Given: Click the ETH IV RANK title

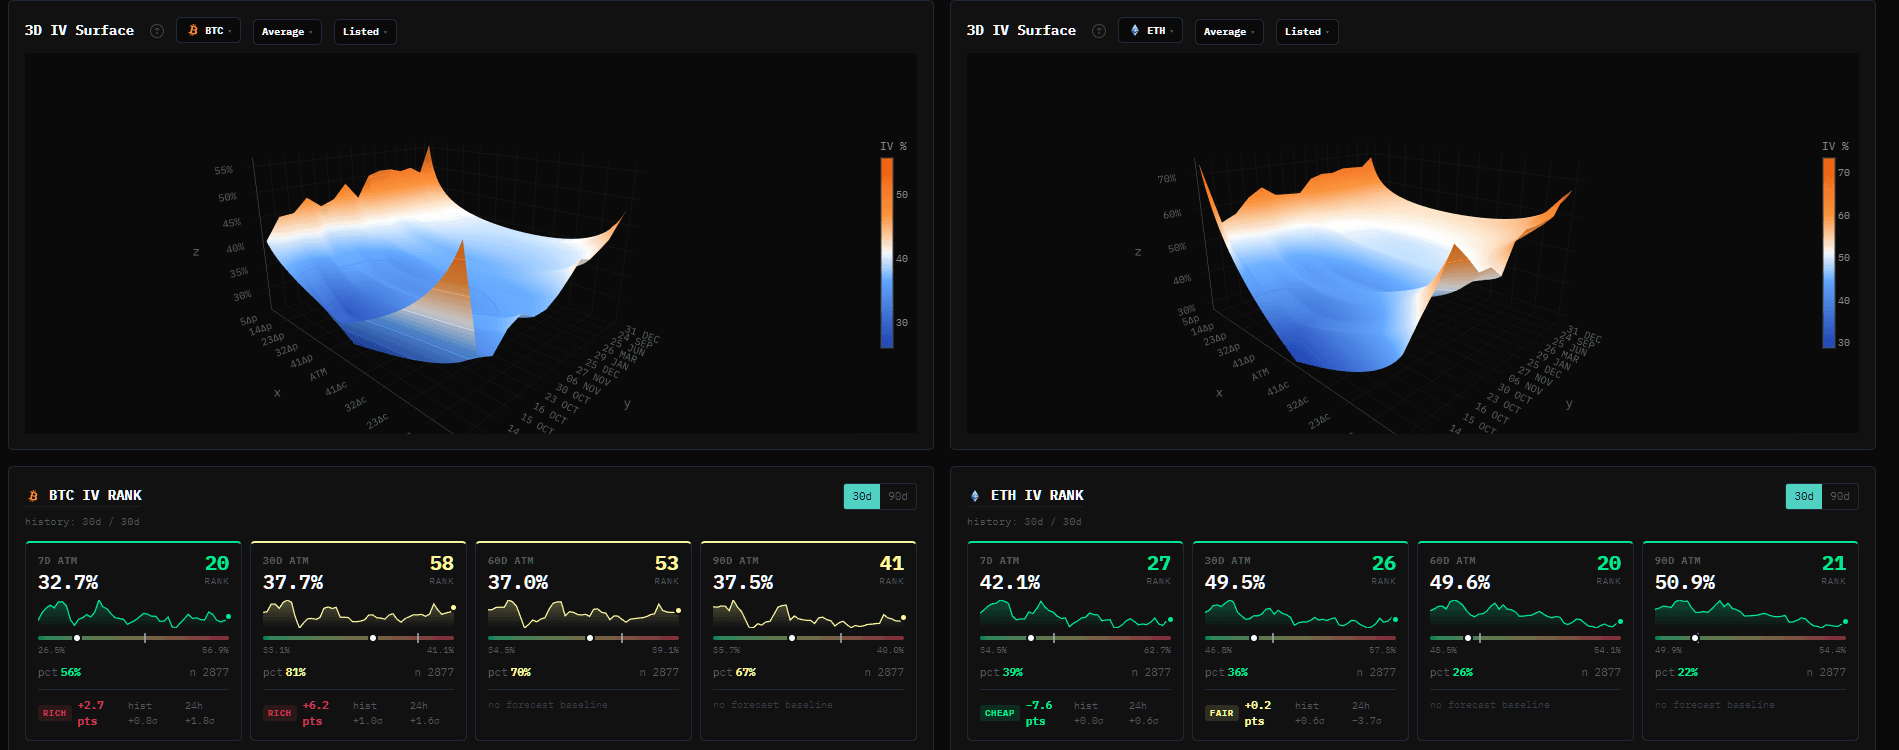Looking at the screenshot, I should pos(1037,496).
